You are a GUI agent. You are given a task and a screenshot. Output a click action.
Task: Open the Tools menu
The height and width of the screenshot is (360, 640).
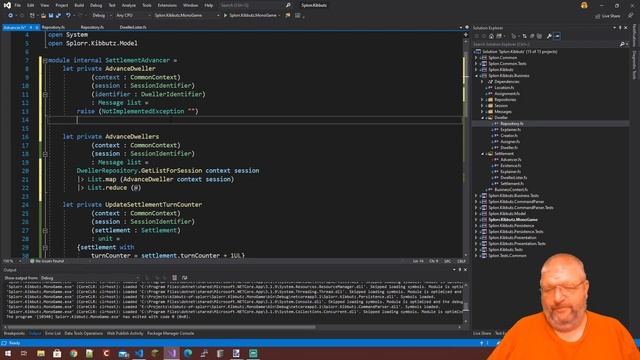[x=147, y=5]
